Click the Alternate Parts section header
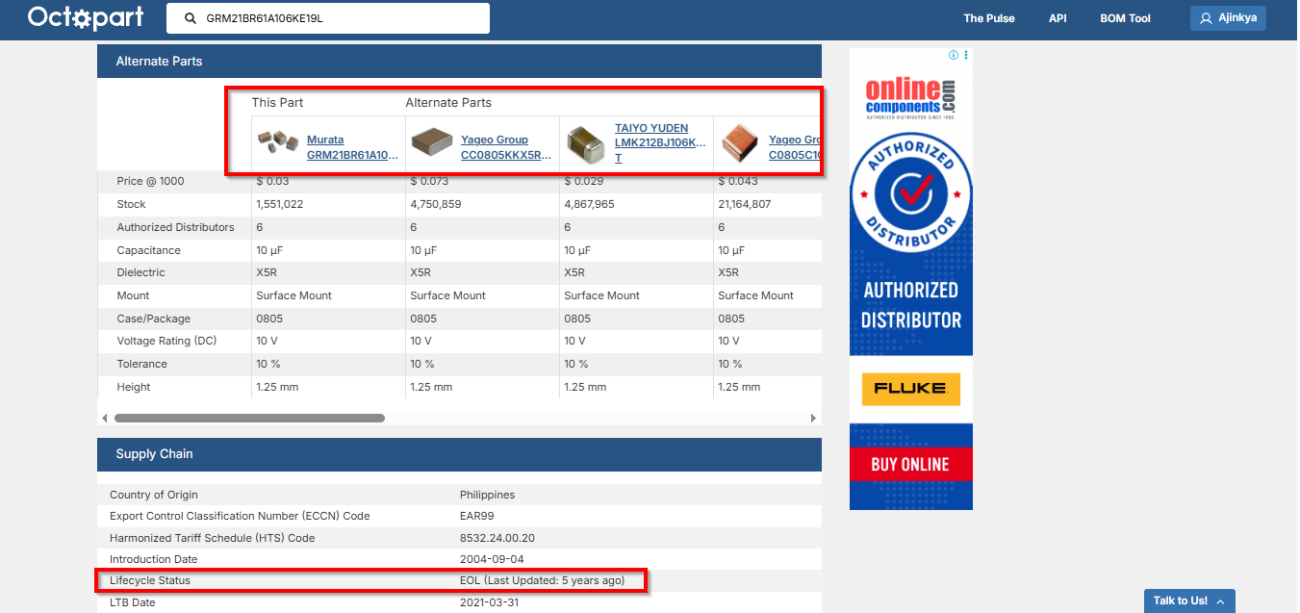Image resolution: width=1300 pixels, height=613 pixels. point(459,61)
